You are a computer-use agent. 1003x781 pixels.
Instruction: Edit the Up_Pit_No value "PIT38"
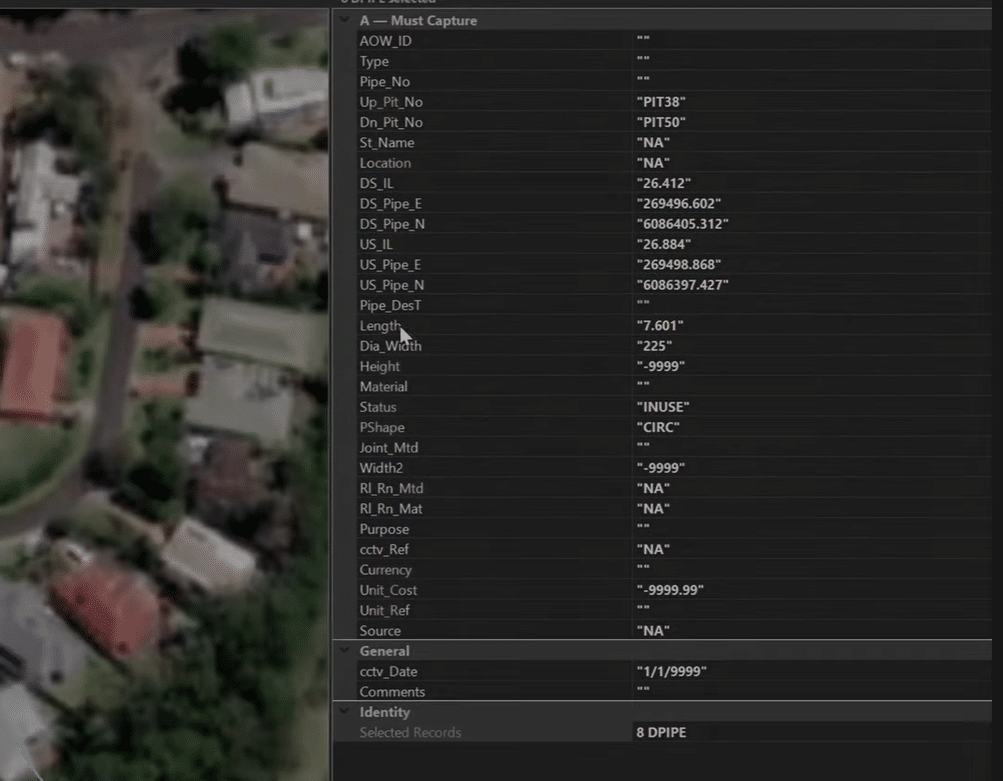pyautogui.click(x=661, y=102)
